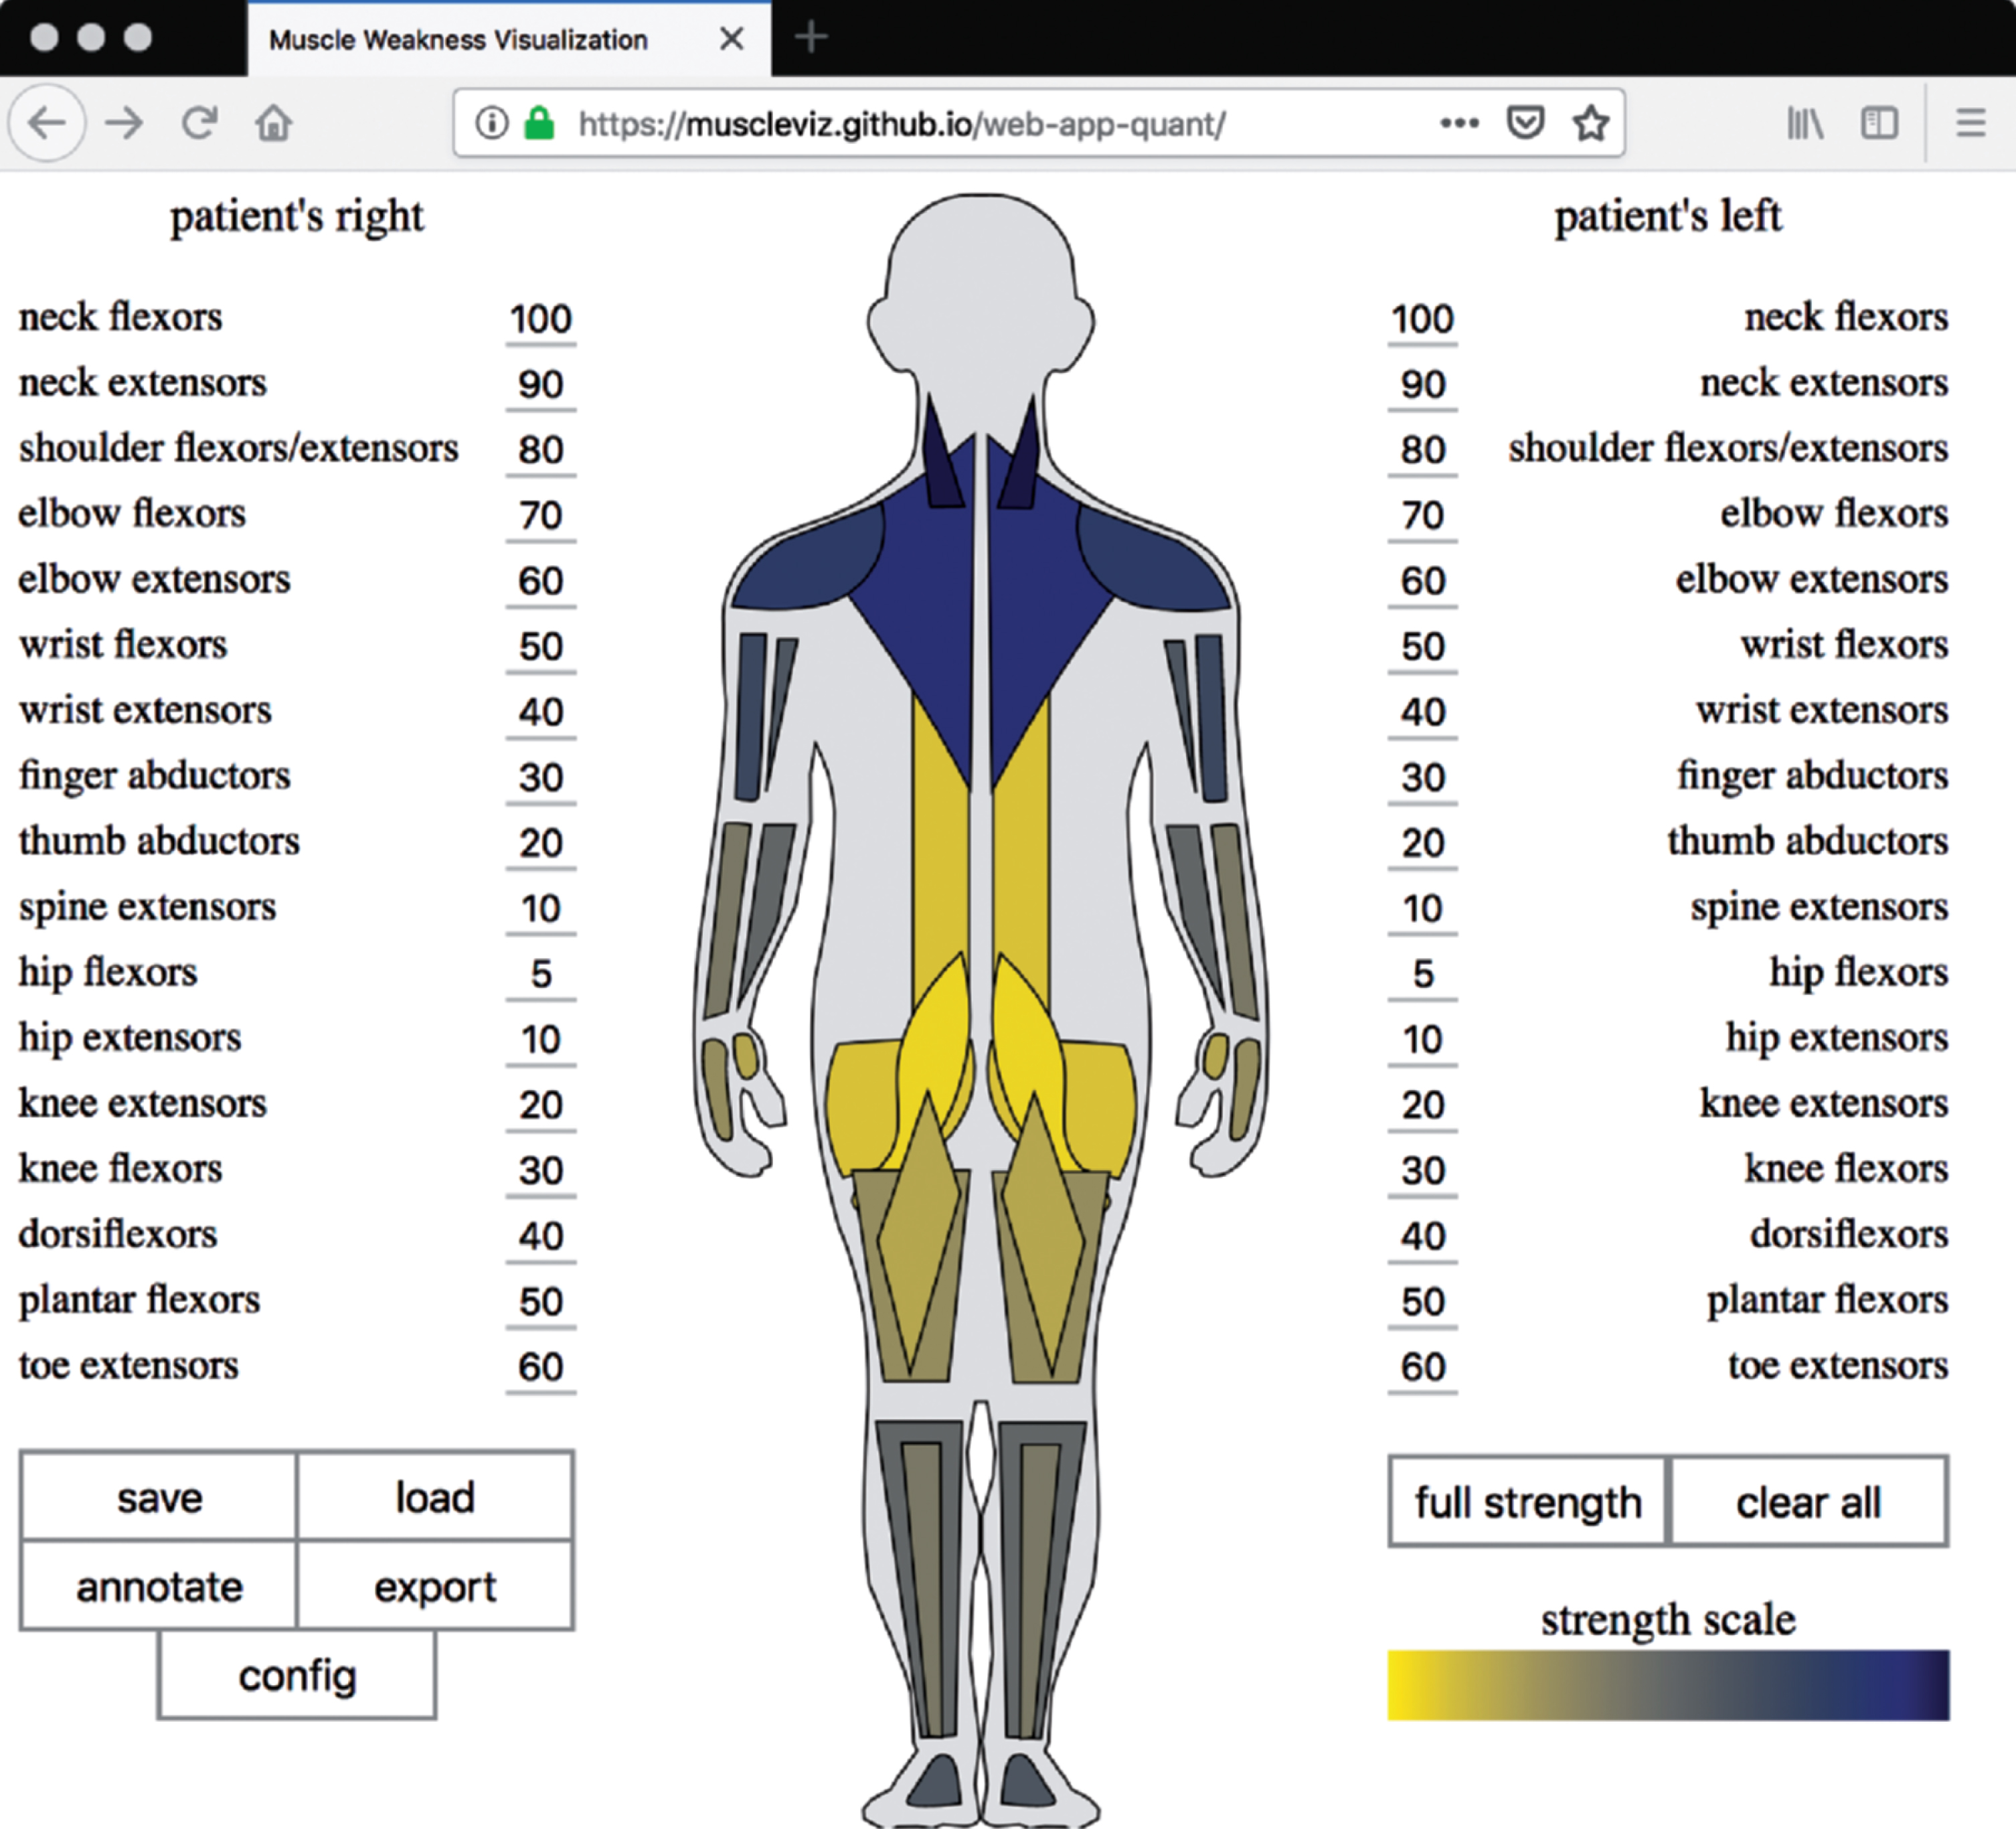The height and width of the screenshot is (1829, 2016).
Task: Click the save button
Action: tap(159, 1497)
